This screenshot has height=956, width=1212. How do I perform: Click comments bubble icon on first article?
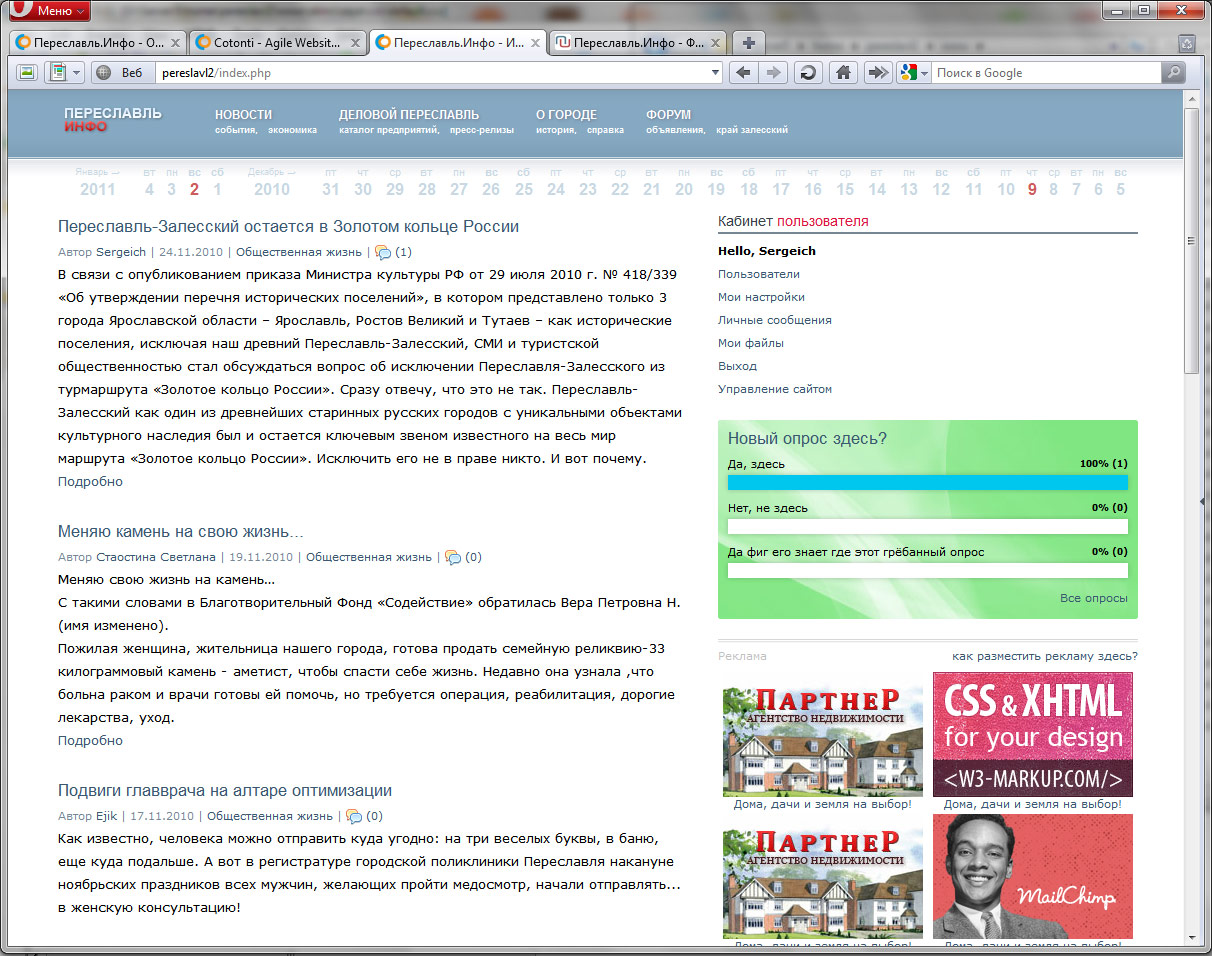(x=383, y=252)
